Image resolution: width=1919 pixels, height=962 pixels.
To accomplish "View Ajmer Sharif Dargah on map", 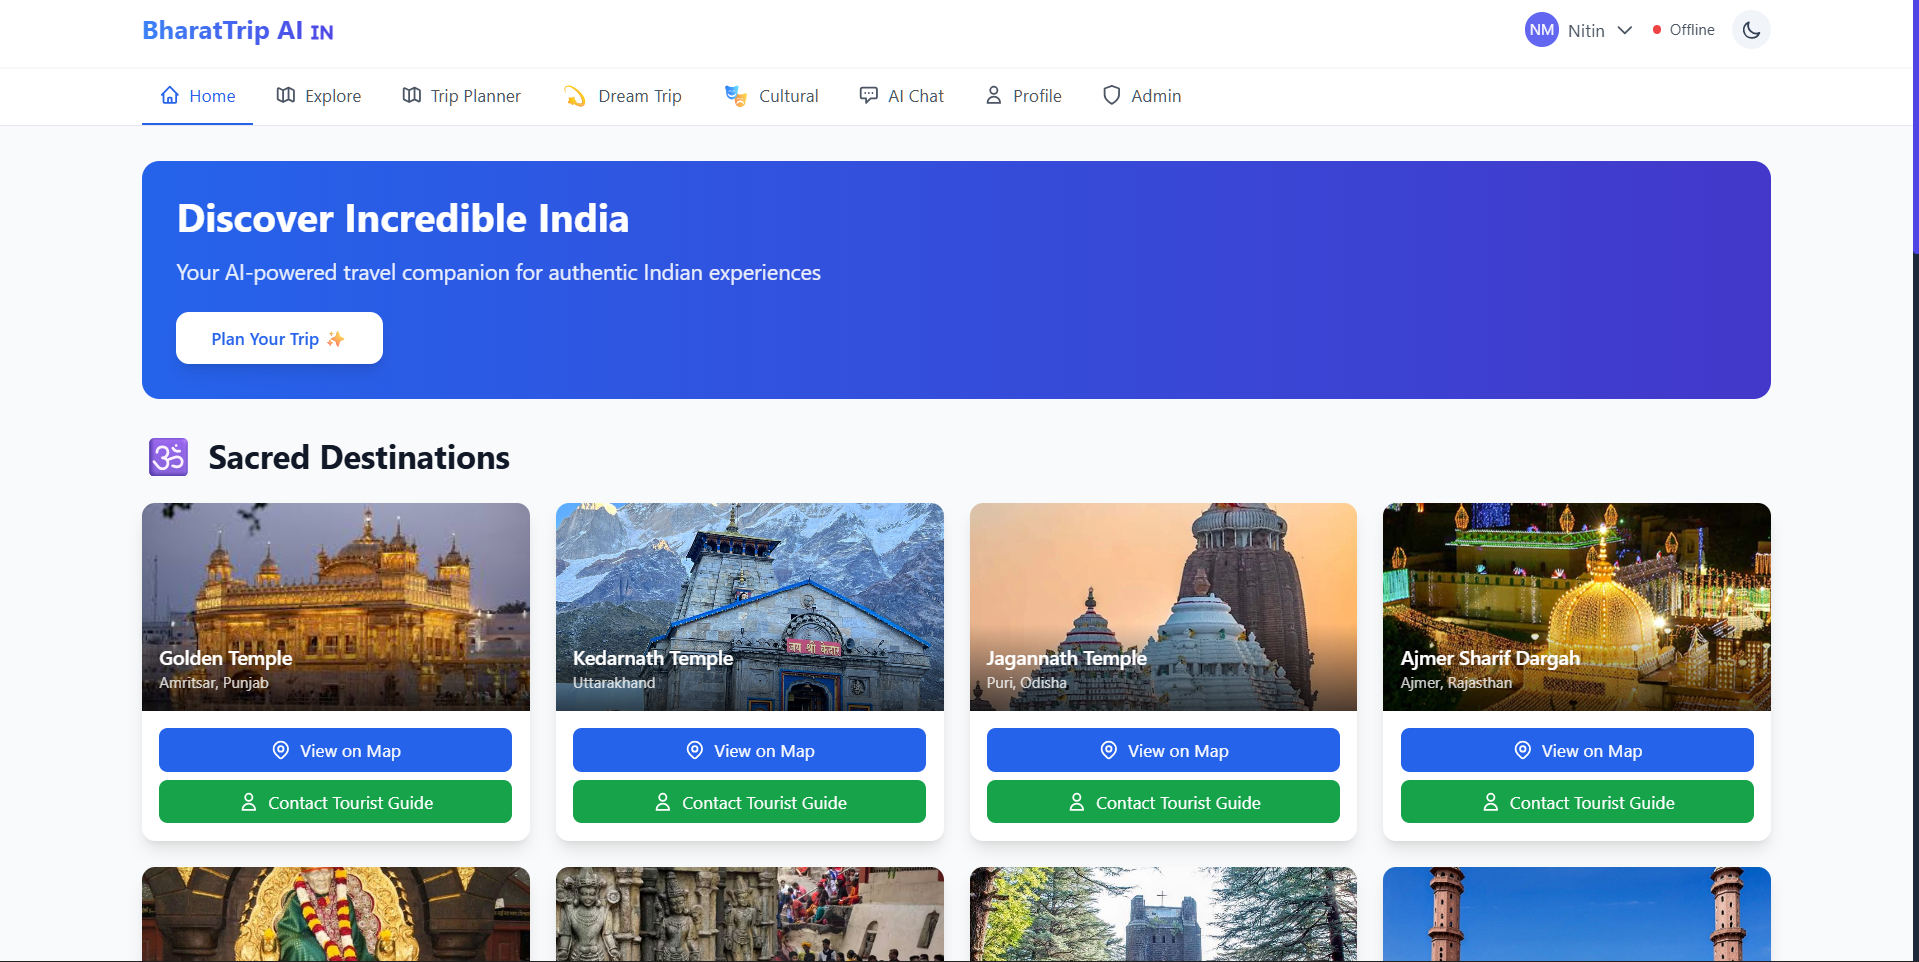I will [x=1576, y=750].
